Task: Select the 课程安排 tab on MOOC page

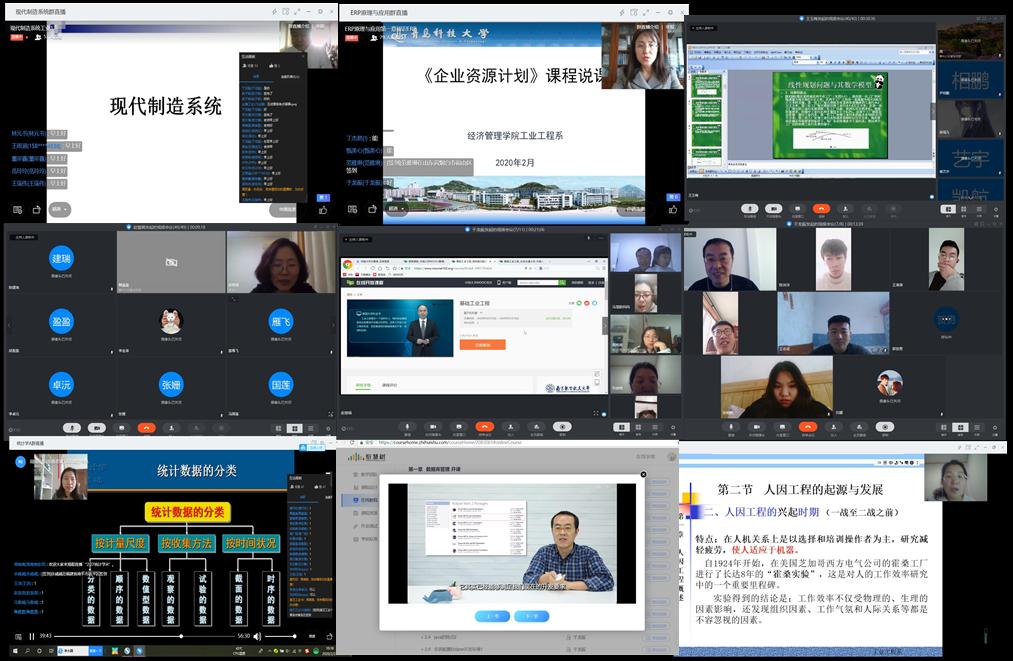Action: click(x=362, y=384)
